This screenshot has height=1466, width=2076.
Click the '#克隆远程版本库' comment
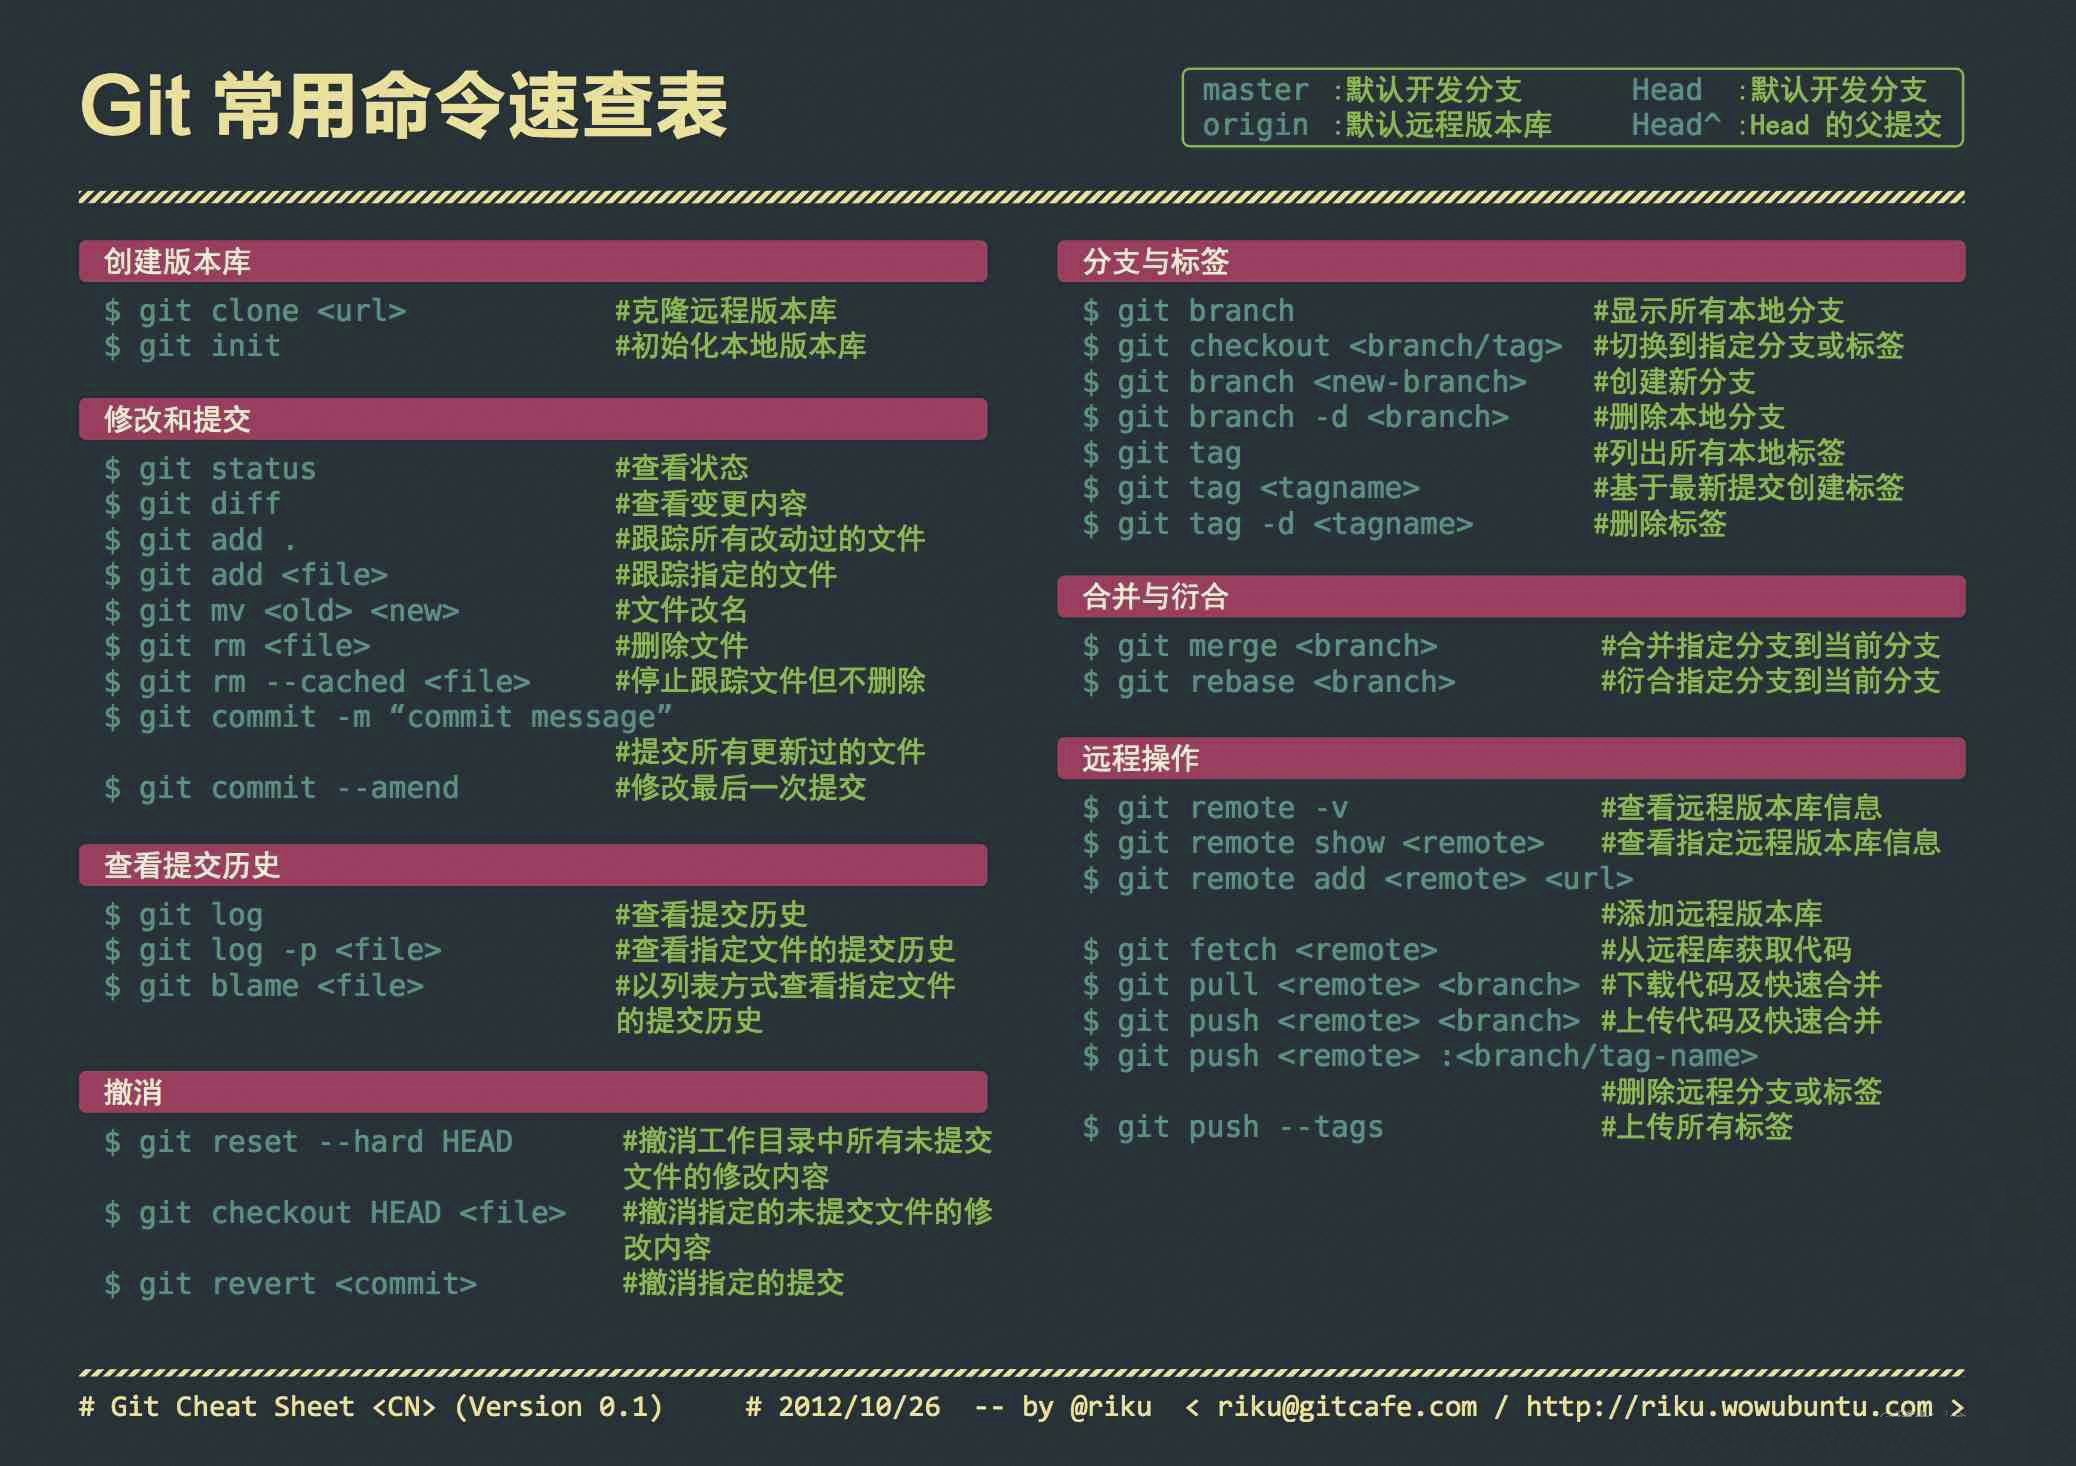726,311
